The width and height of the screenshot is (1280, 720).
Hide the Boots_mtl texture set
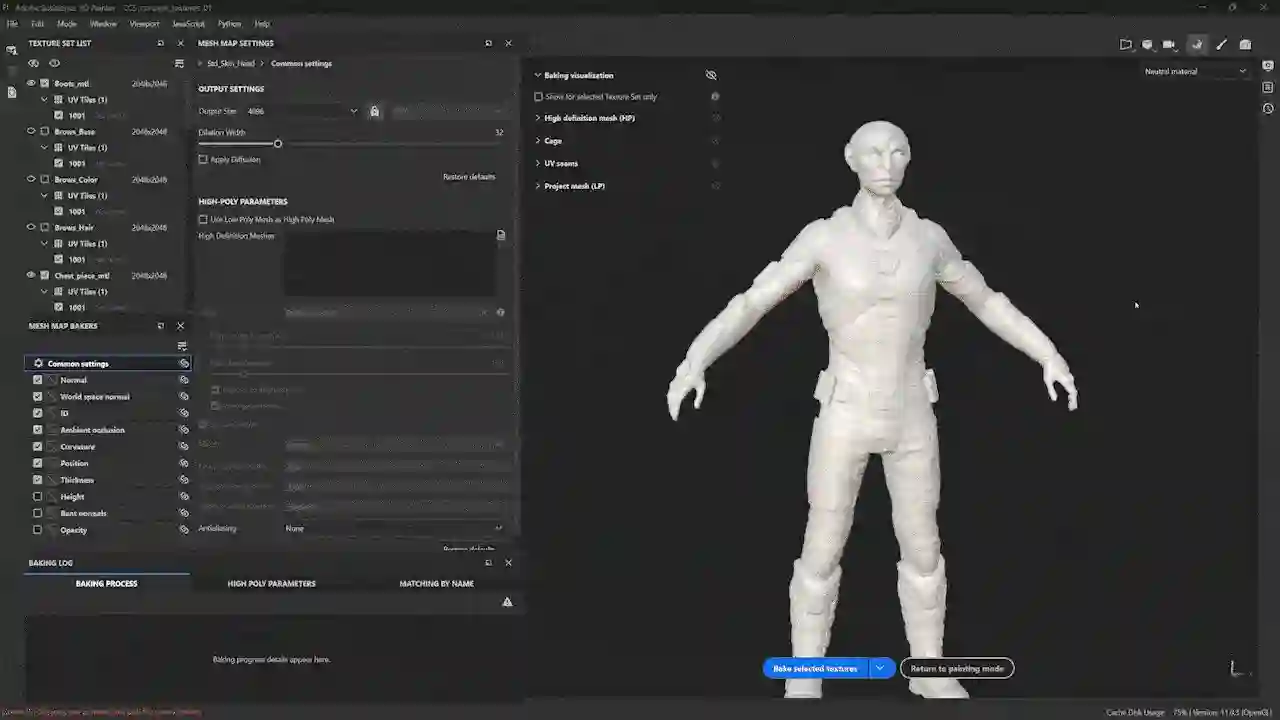click(x=31, y=83)
